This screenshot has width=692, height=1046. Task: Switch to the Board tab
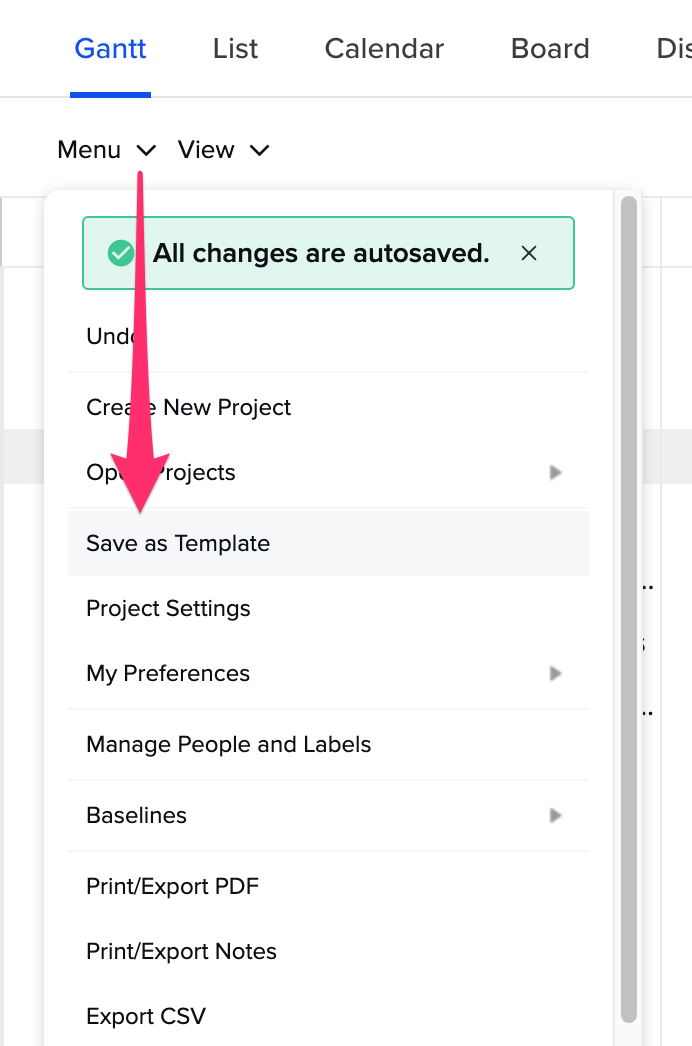pos(550,48)
